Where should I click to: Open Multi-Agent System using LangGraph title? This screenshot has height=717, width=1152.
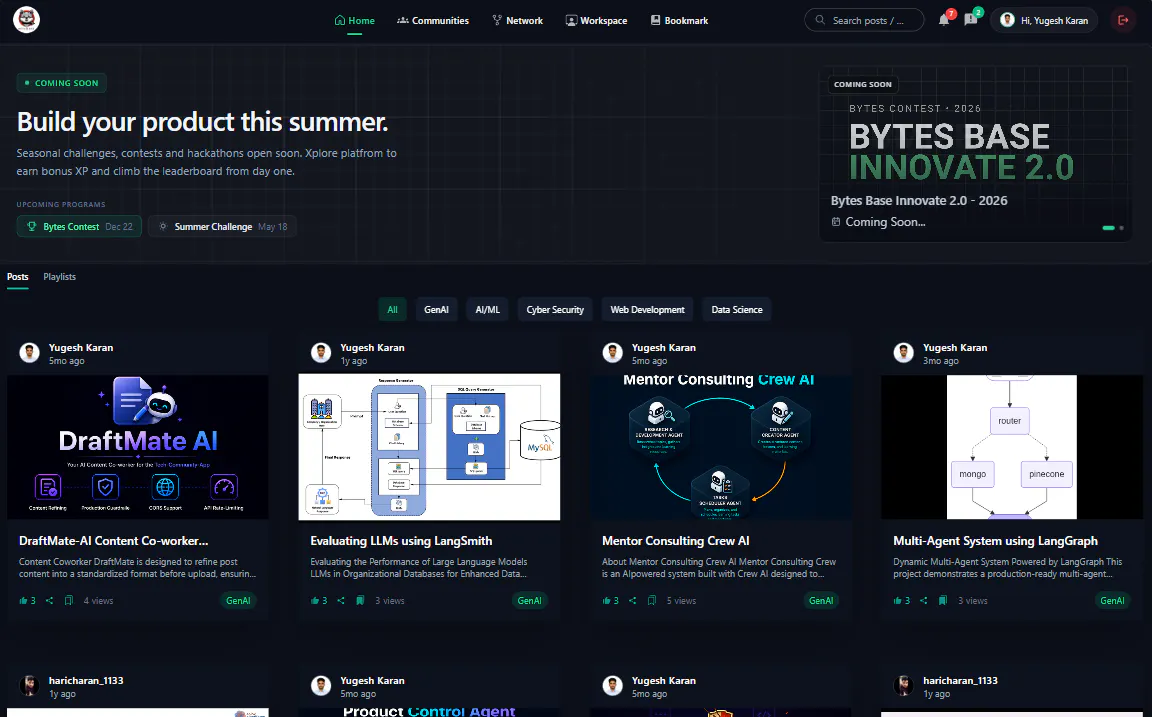996,541
